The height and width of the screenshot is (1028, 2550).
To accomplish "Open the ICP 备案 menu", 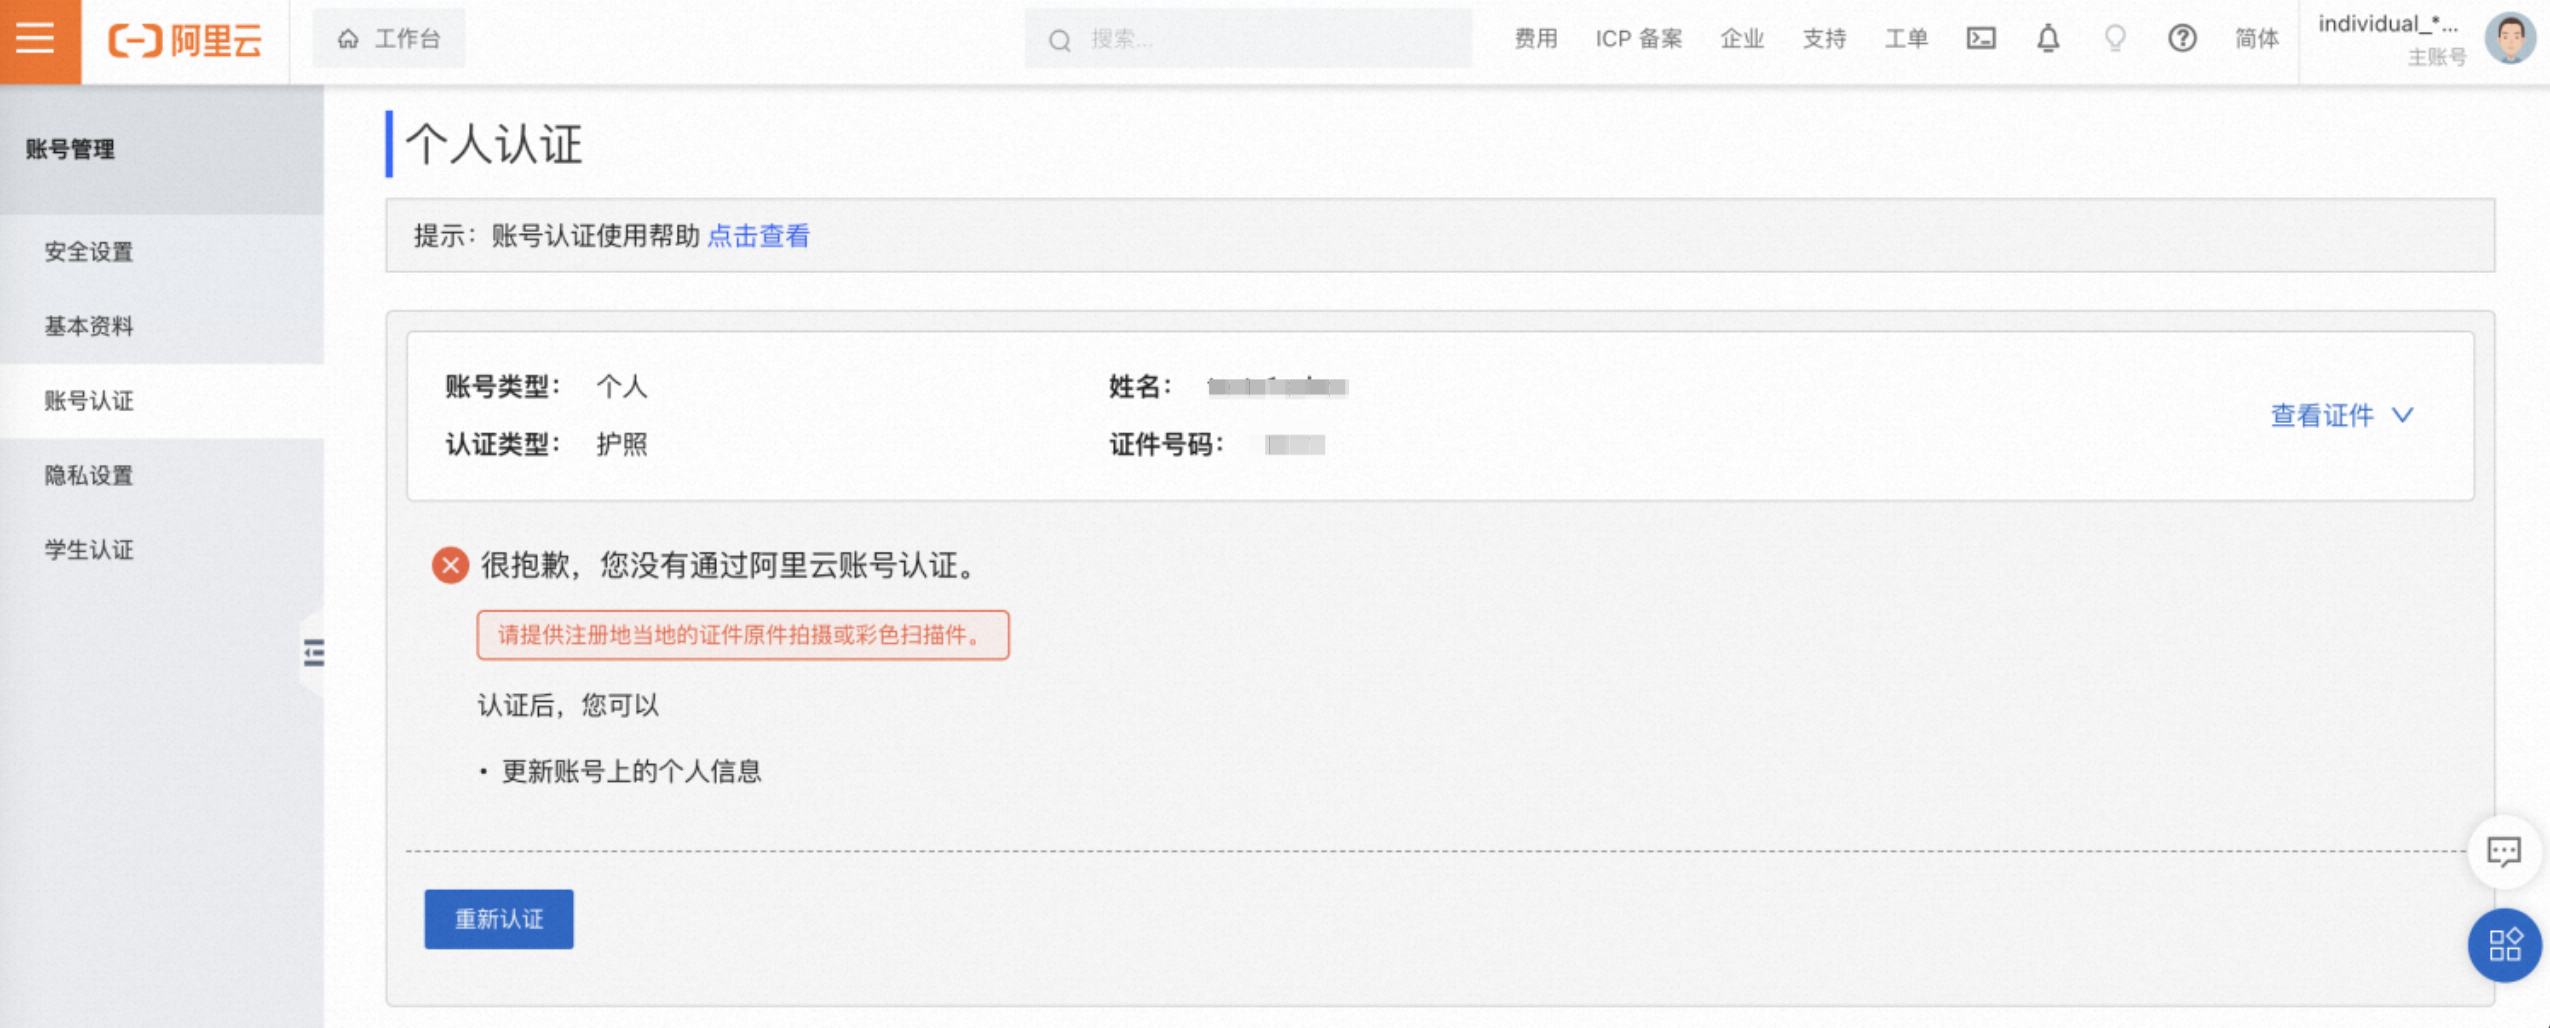I will tap(1638, 39).
